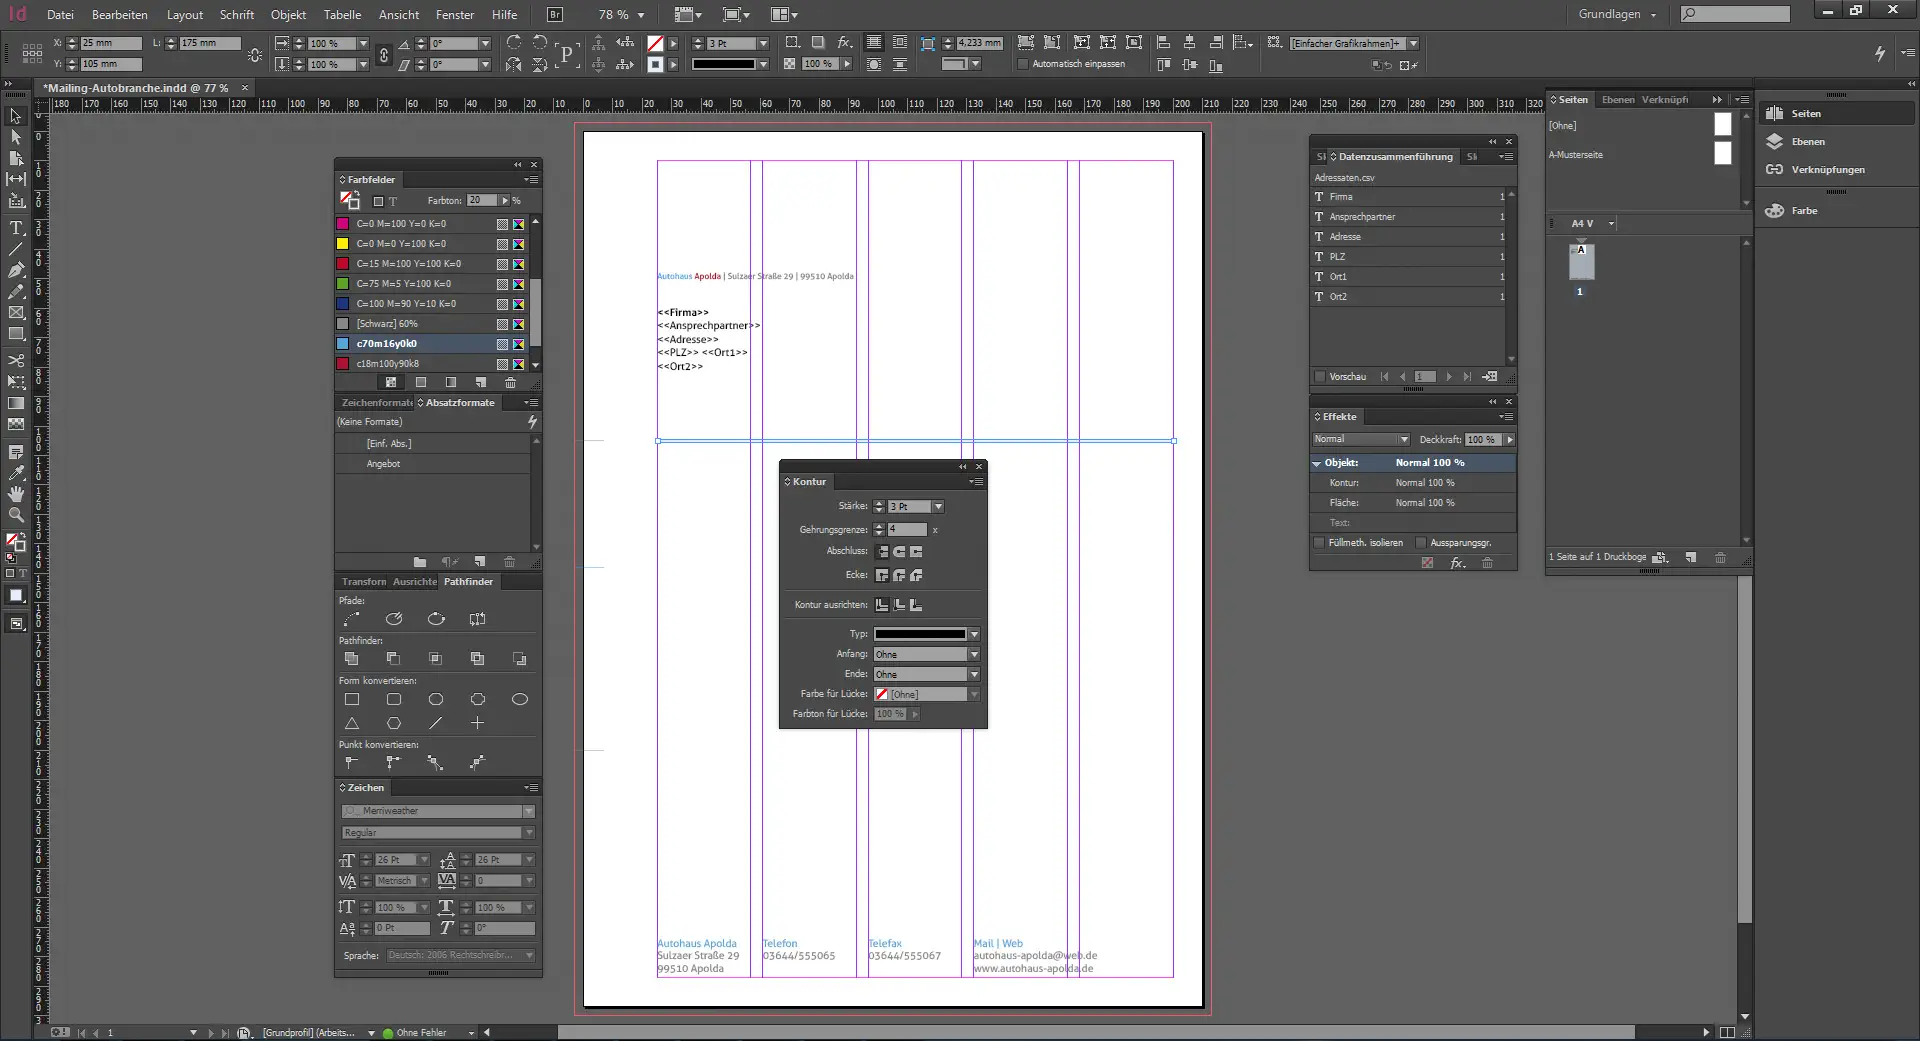Open the Fenster menu
Image resolution: width=1920 pixels, height=1041 pixels.
point(455,15)
